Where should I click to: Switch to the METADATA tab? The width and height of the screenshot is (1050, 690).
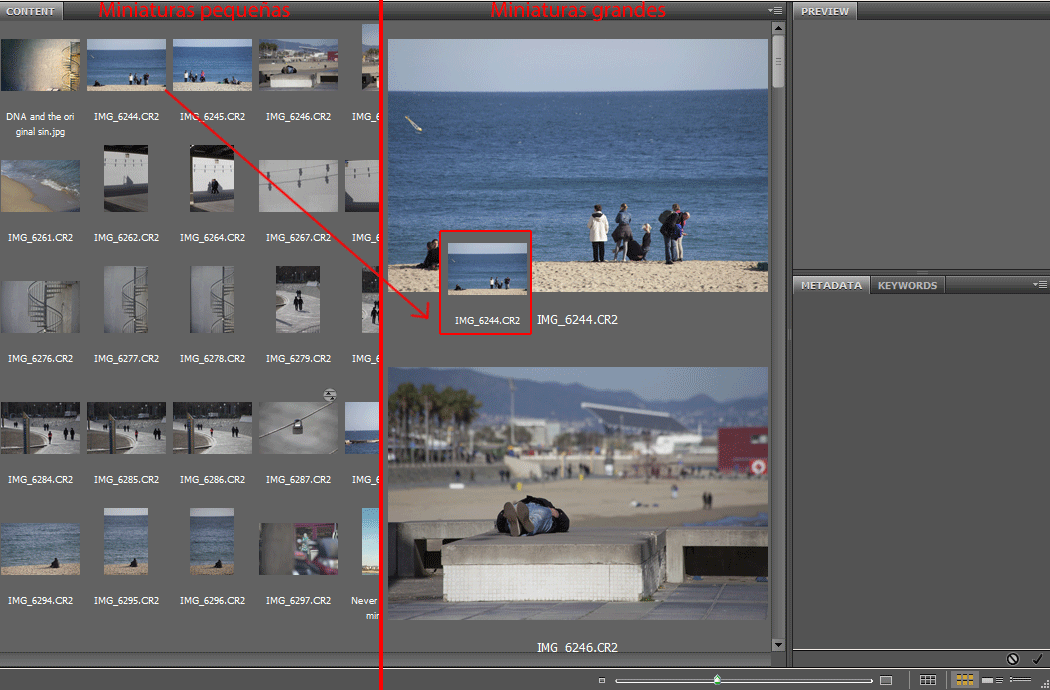click(831, 285)
